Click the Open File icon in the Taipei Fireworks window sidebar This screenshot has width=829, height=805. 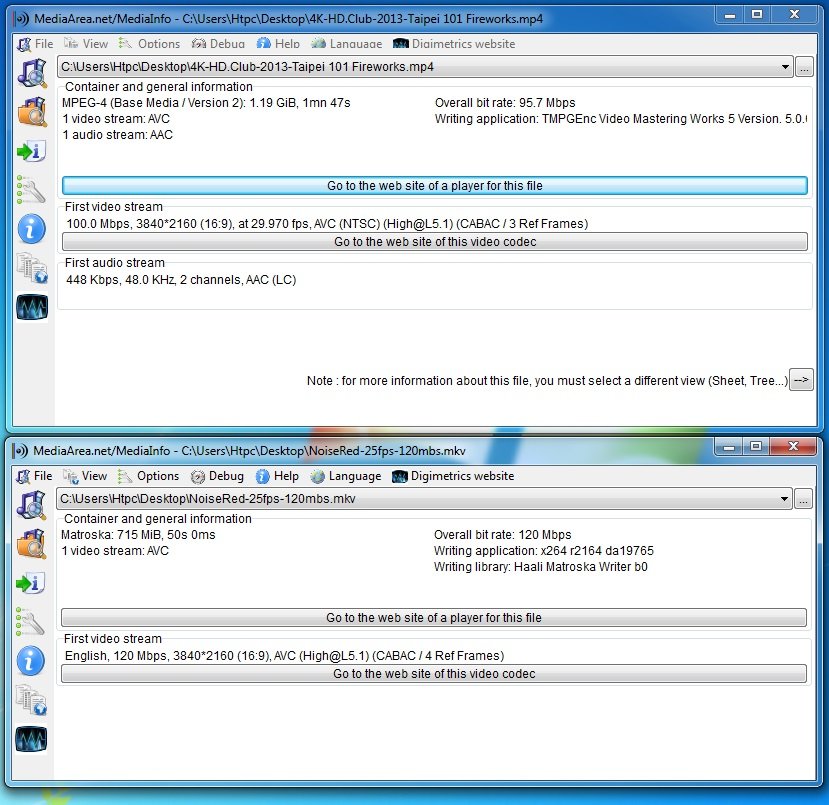click(31, 73)
